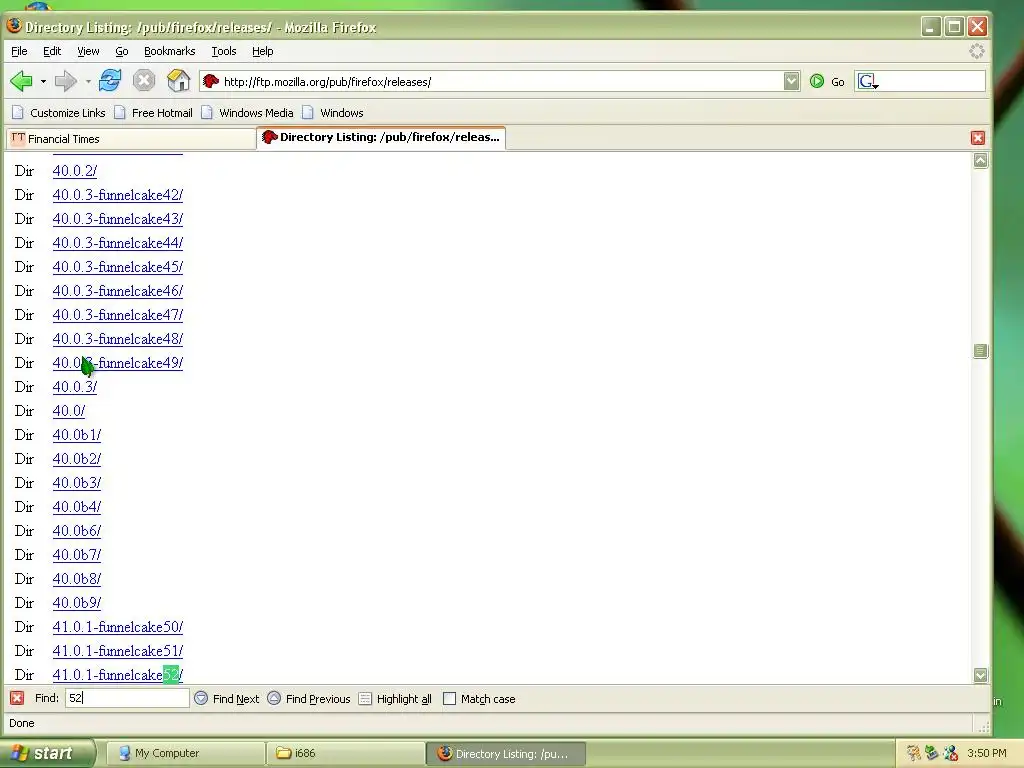The width and height of the screenshot is (1024, 768).
Task: Click the vertical scrollbar thumb
Action: [x=980, y=351]
